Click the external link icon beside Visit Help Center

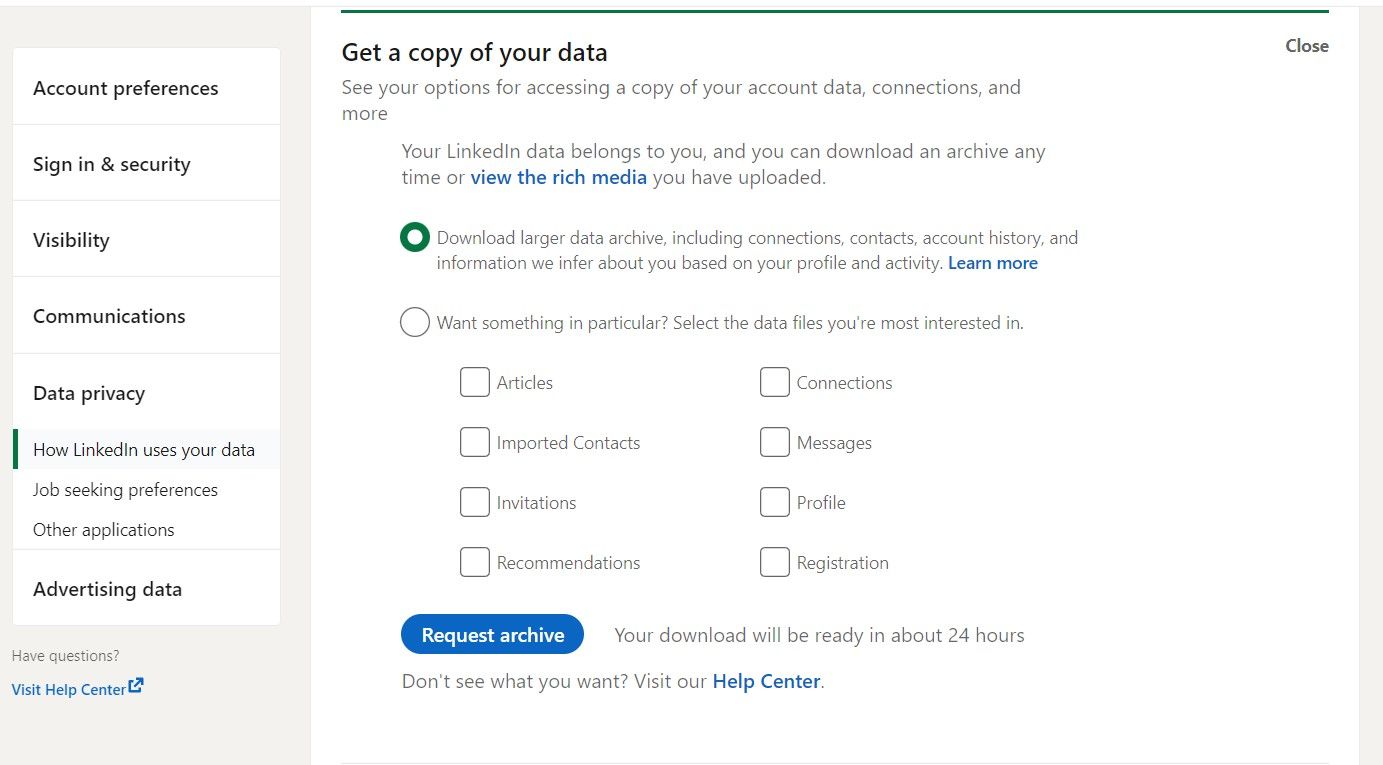click(x=136, y=686)
